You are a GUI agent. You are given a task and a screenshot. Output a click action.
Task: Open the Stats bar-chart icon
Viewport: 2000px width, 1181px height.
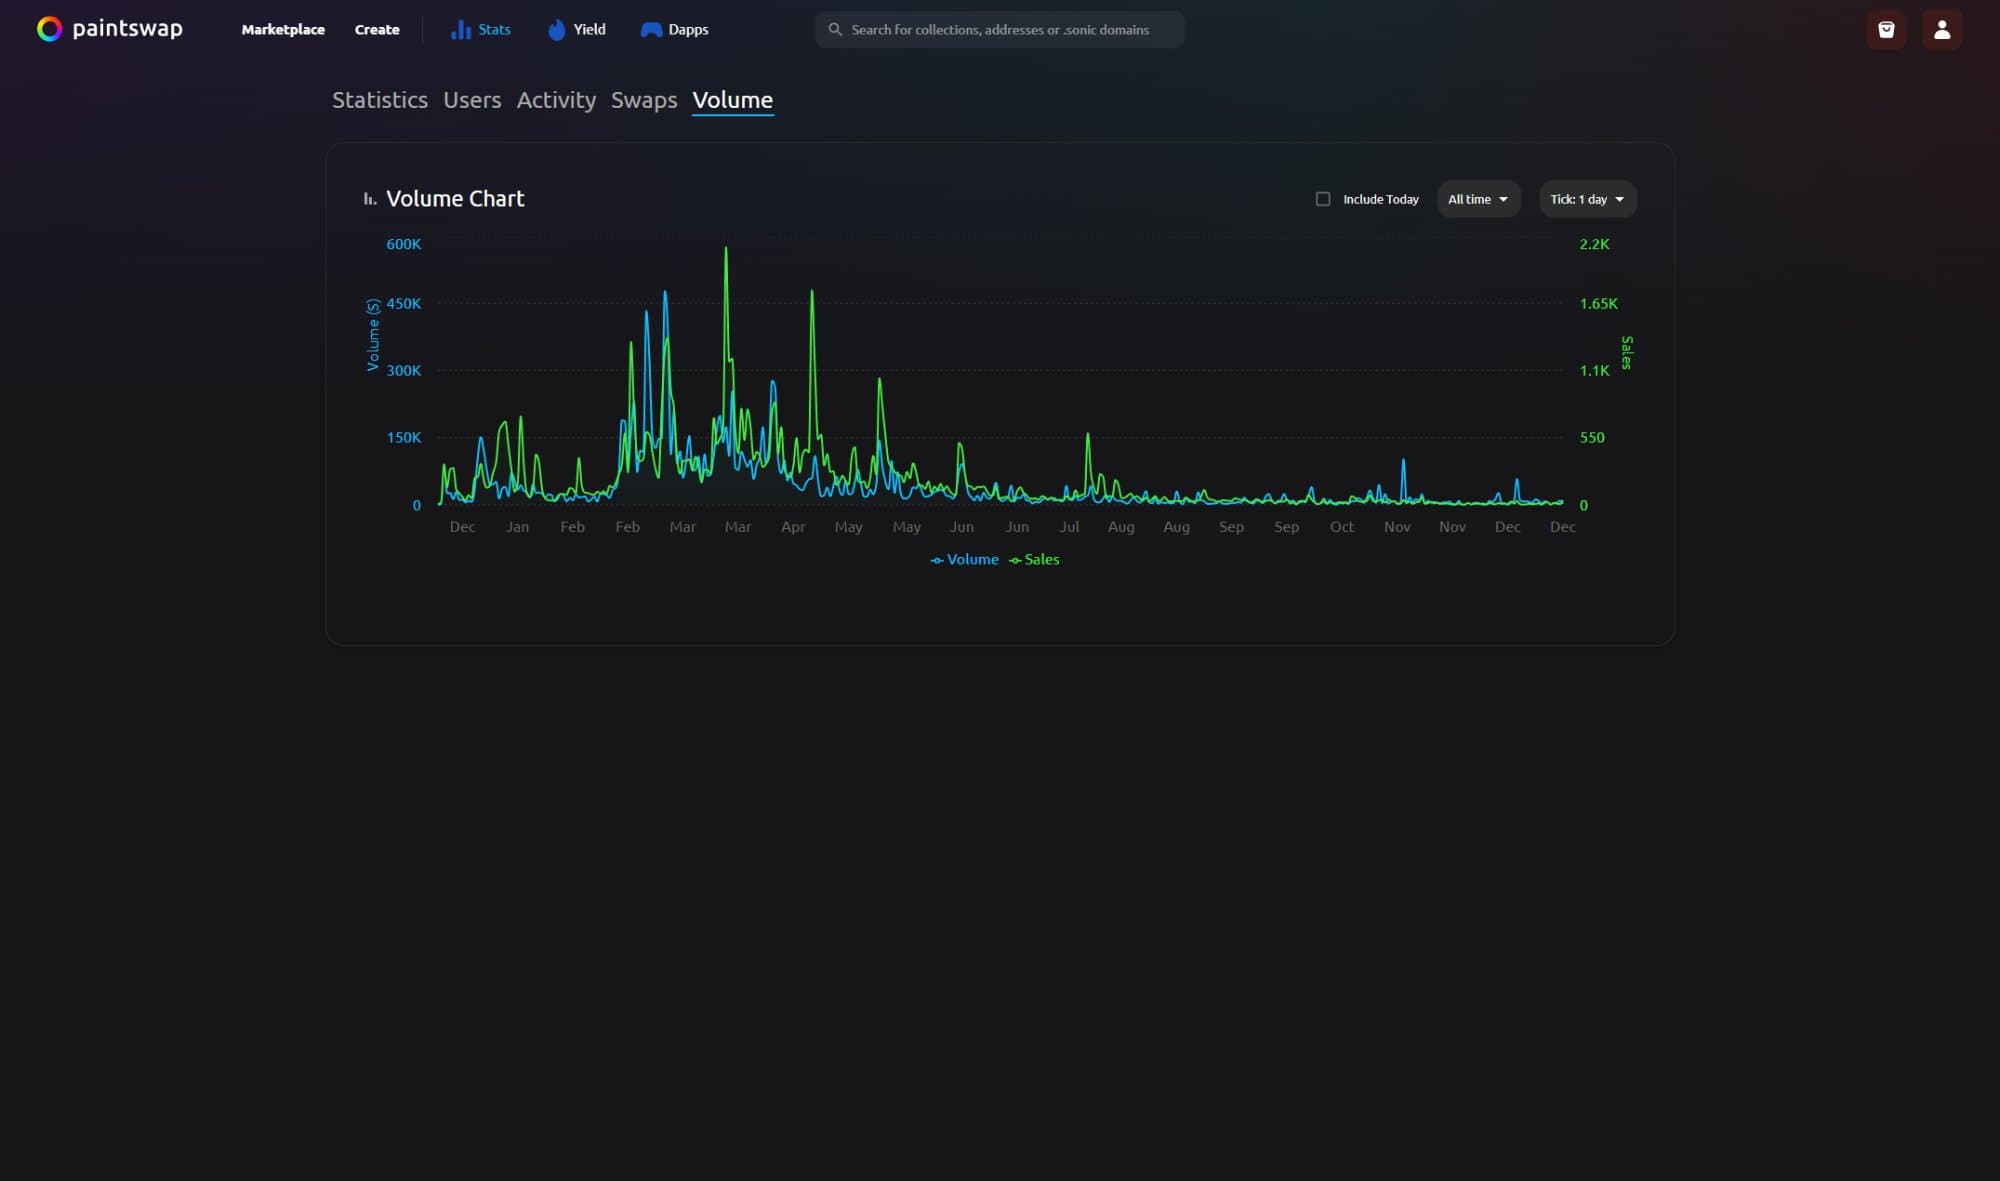pyautogui.click(x=463, y=29)
